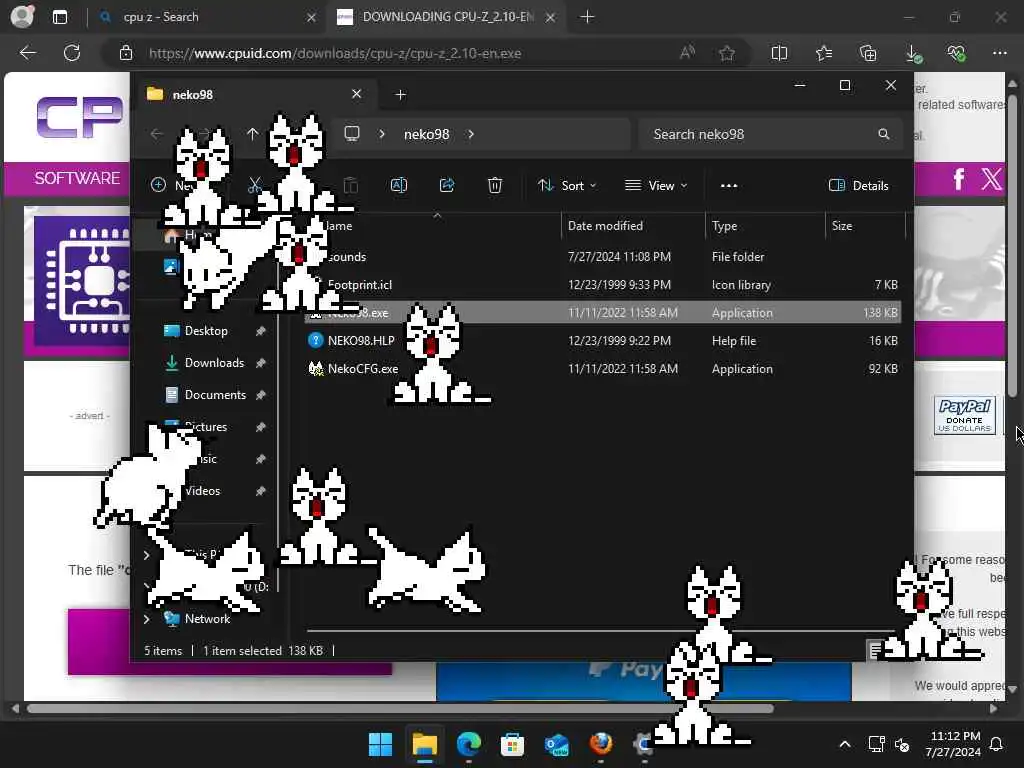Click the Paste icon in Explorer toolbar

(x=351, y=185)
